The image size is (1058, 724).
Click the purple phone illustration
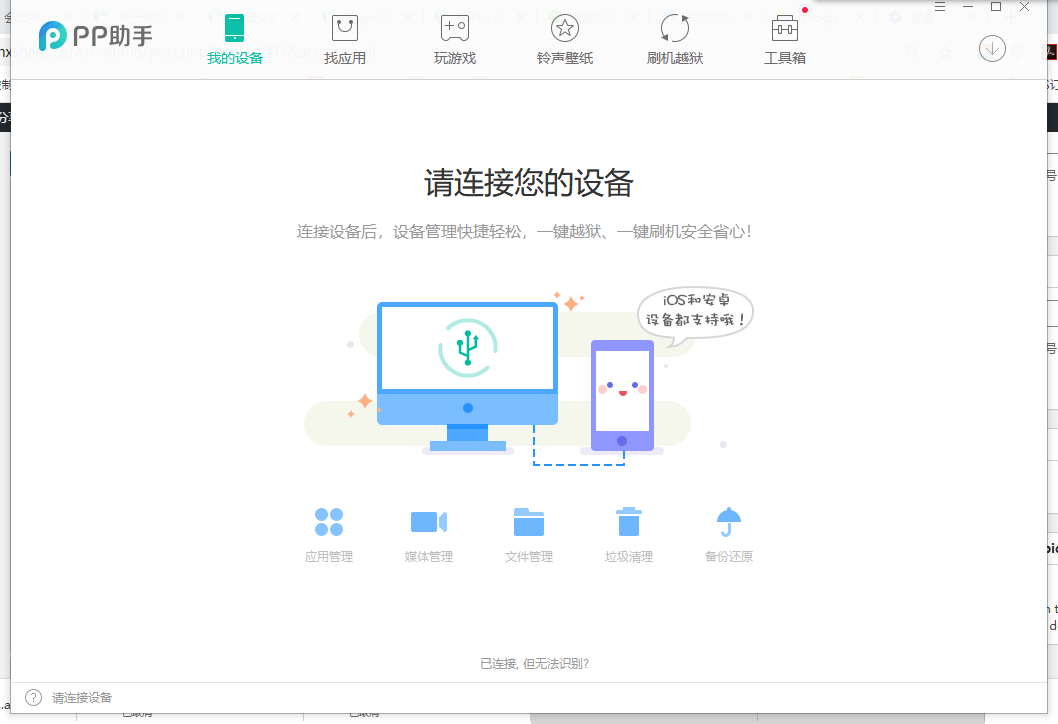click(x=622, y=395)
